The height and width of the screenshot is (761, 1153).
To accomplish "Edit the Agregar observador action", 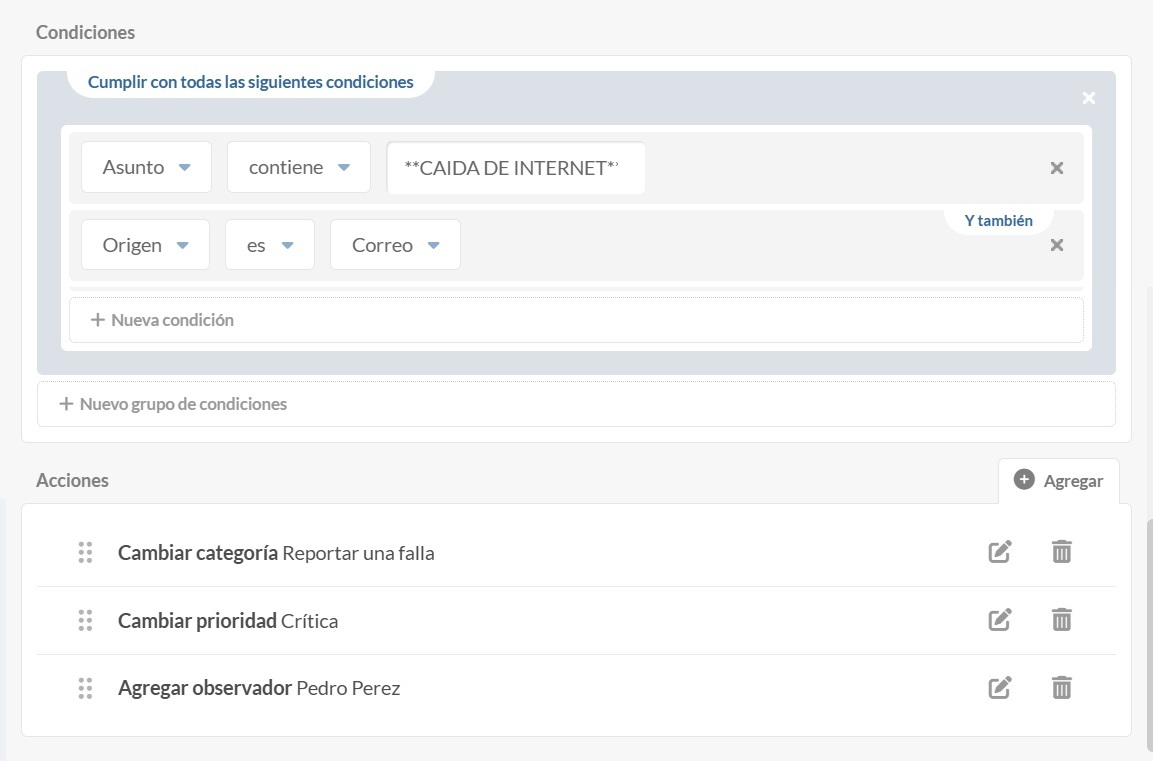I will pyautogui.click(x=999, y=688).
